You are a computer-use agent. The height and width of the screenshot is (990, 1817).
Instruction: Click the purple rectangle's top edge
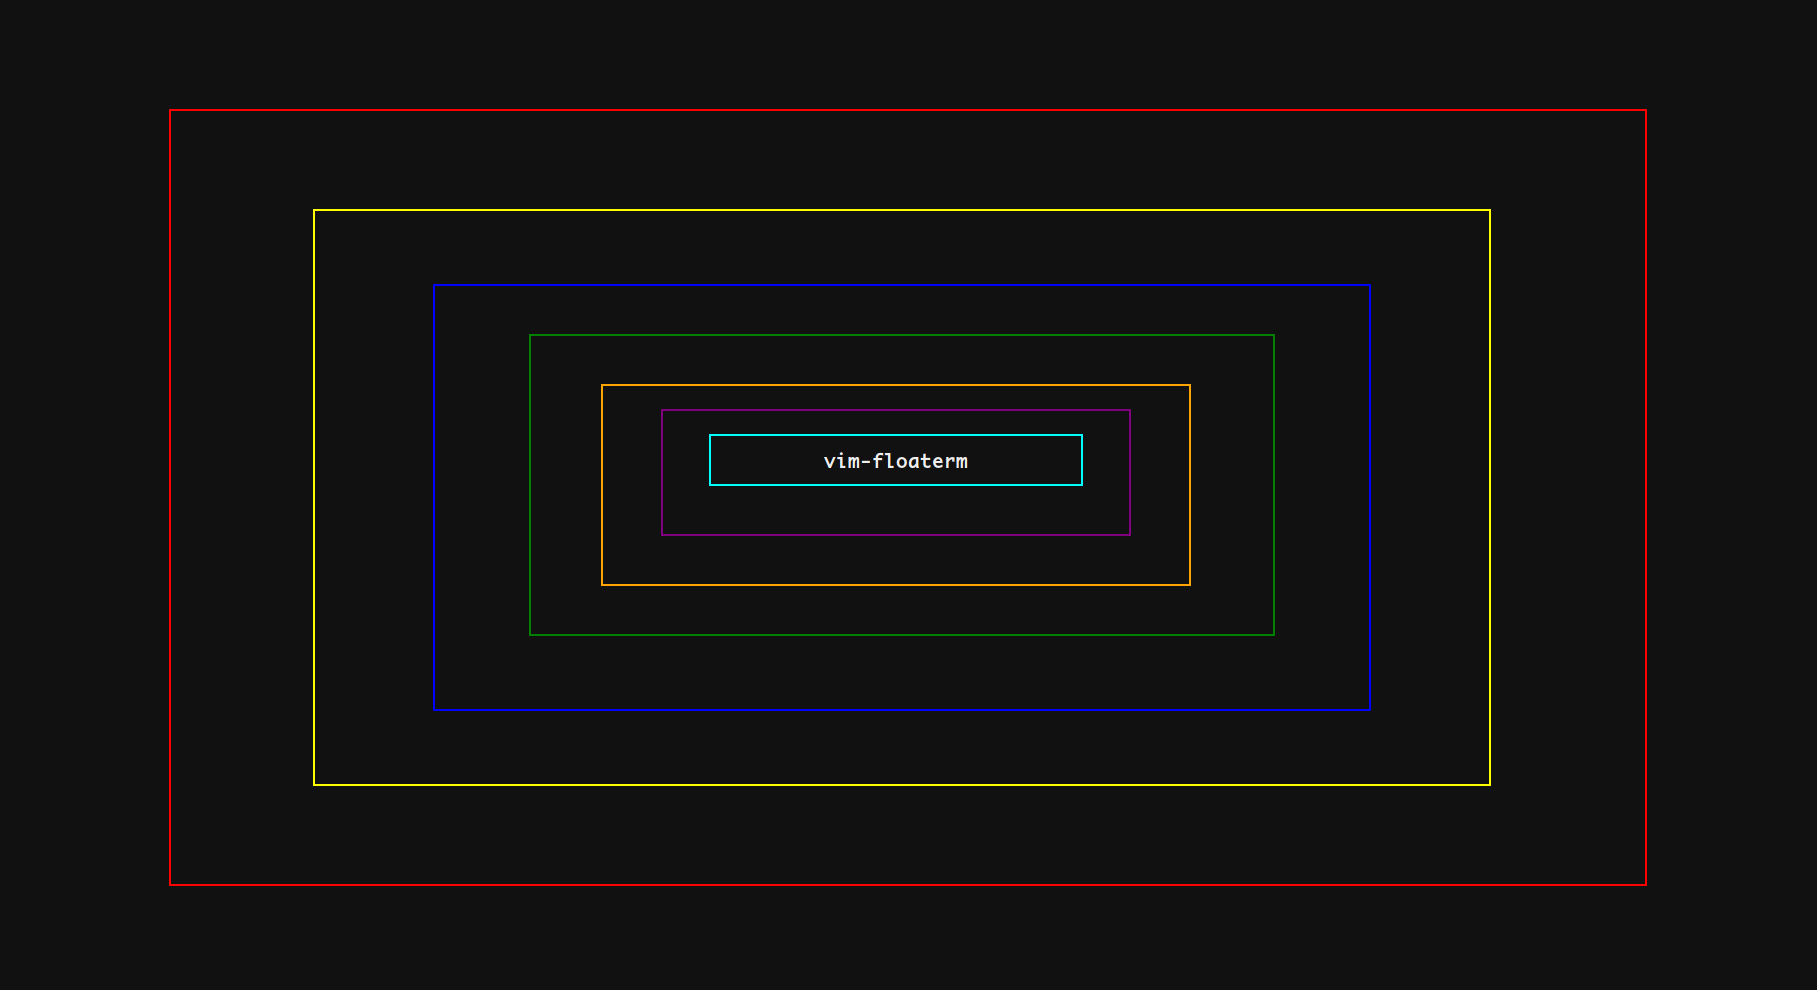895,410
